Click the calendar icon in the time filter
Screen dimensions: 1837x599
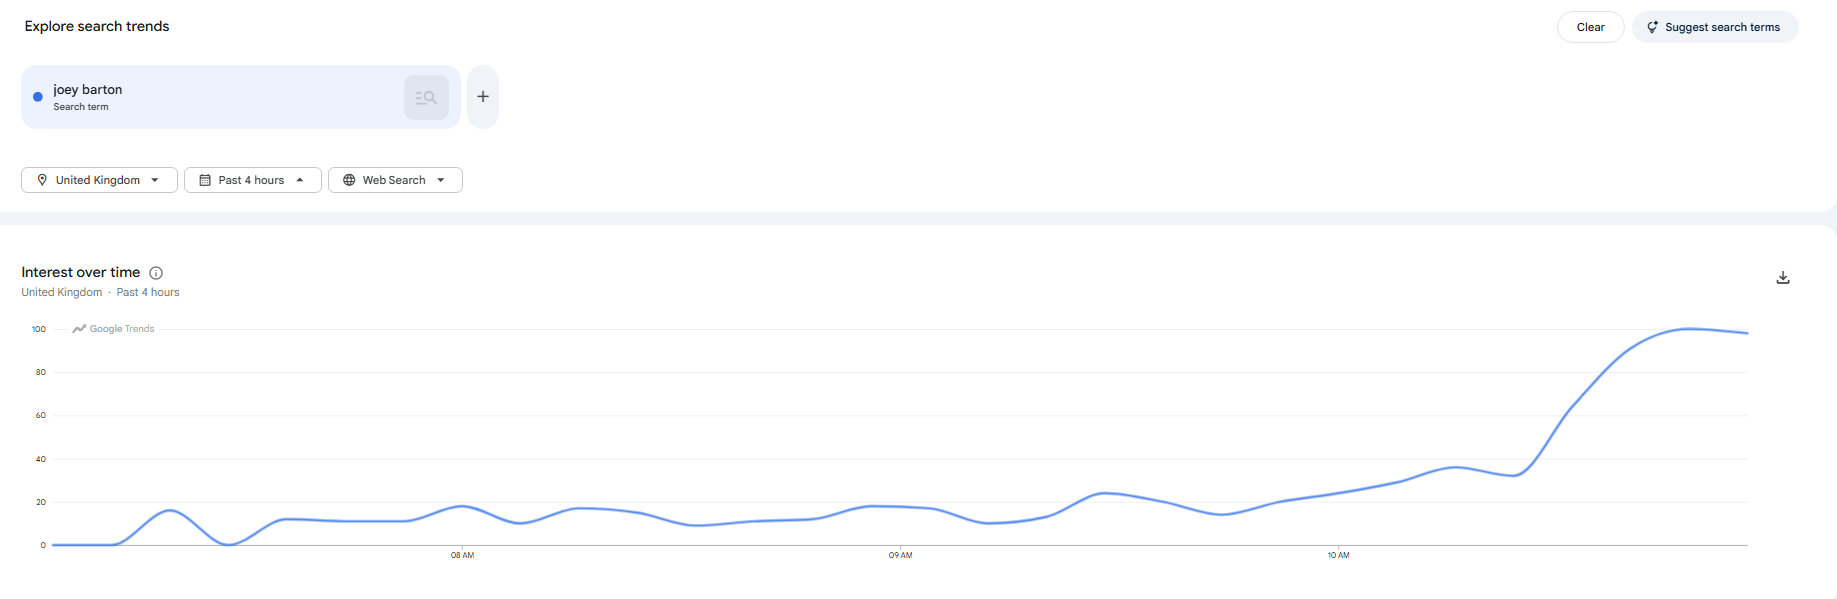[x=205, y=180]
